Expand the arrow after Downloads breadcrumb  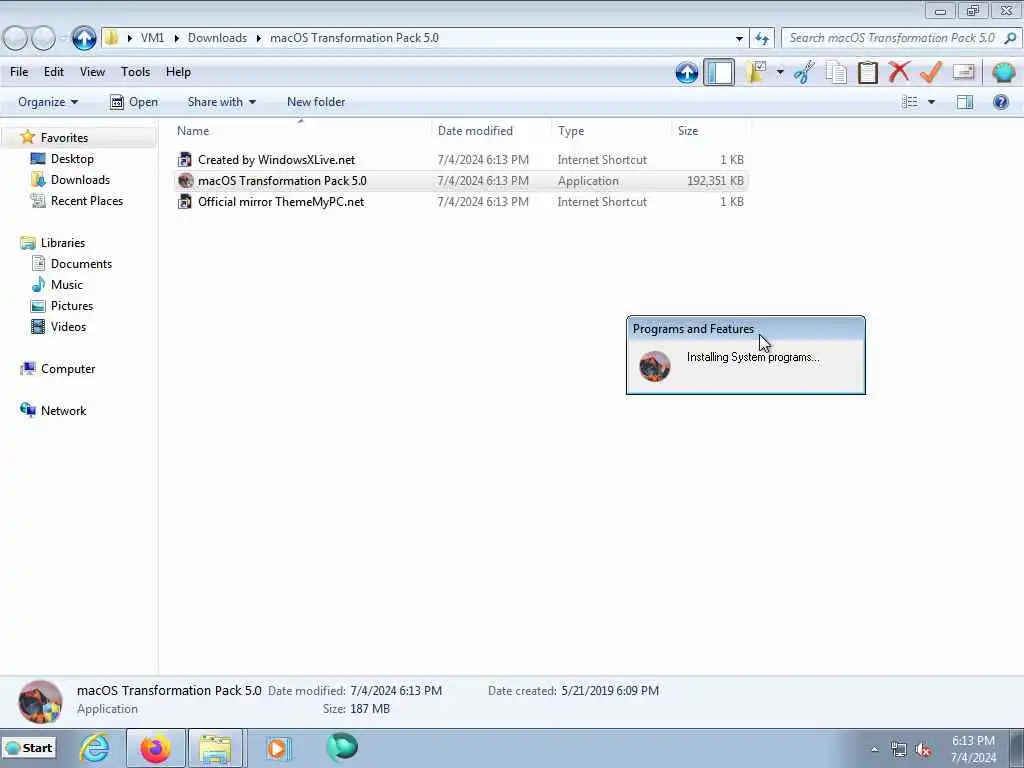point(259,38)
